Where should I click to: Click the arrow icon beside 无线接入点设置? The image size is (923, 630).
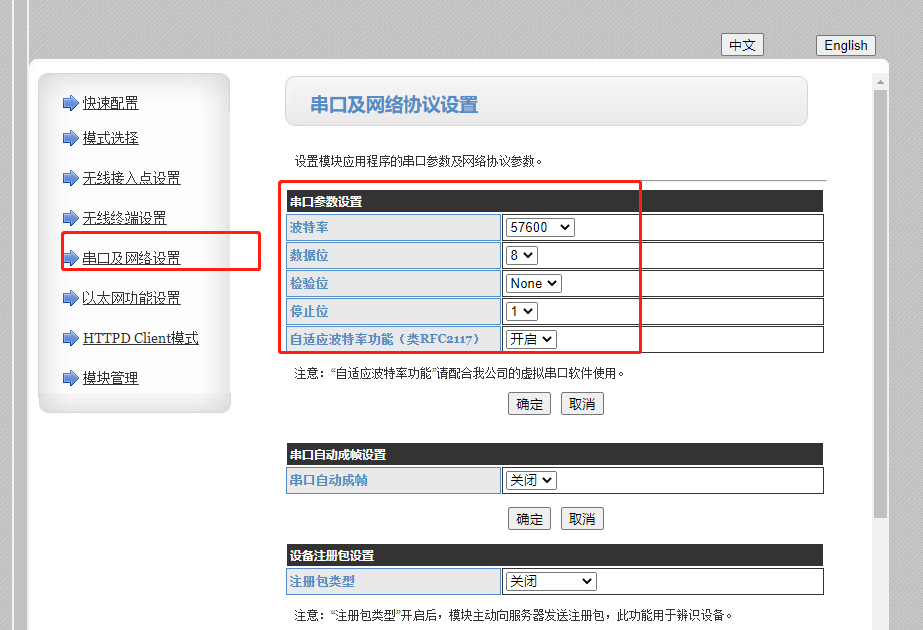(x=70, y=178)
